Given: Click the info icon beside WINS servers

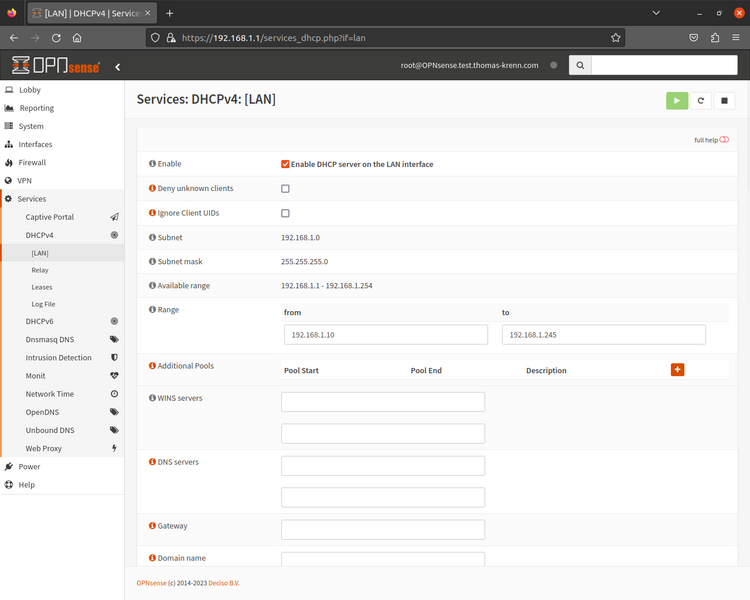Looking at the screenshot, I should click(x=152, y=398).
